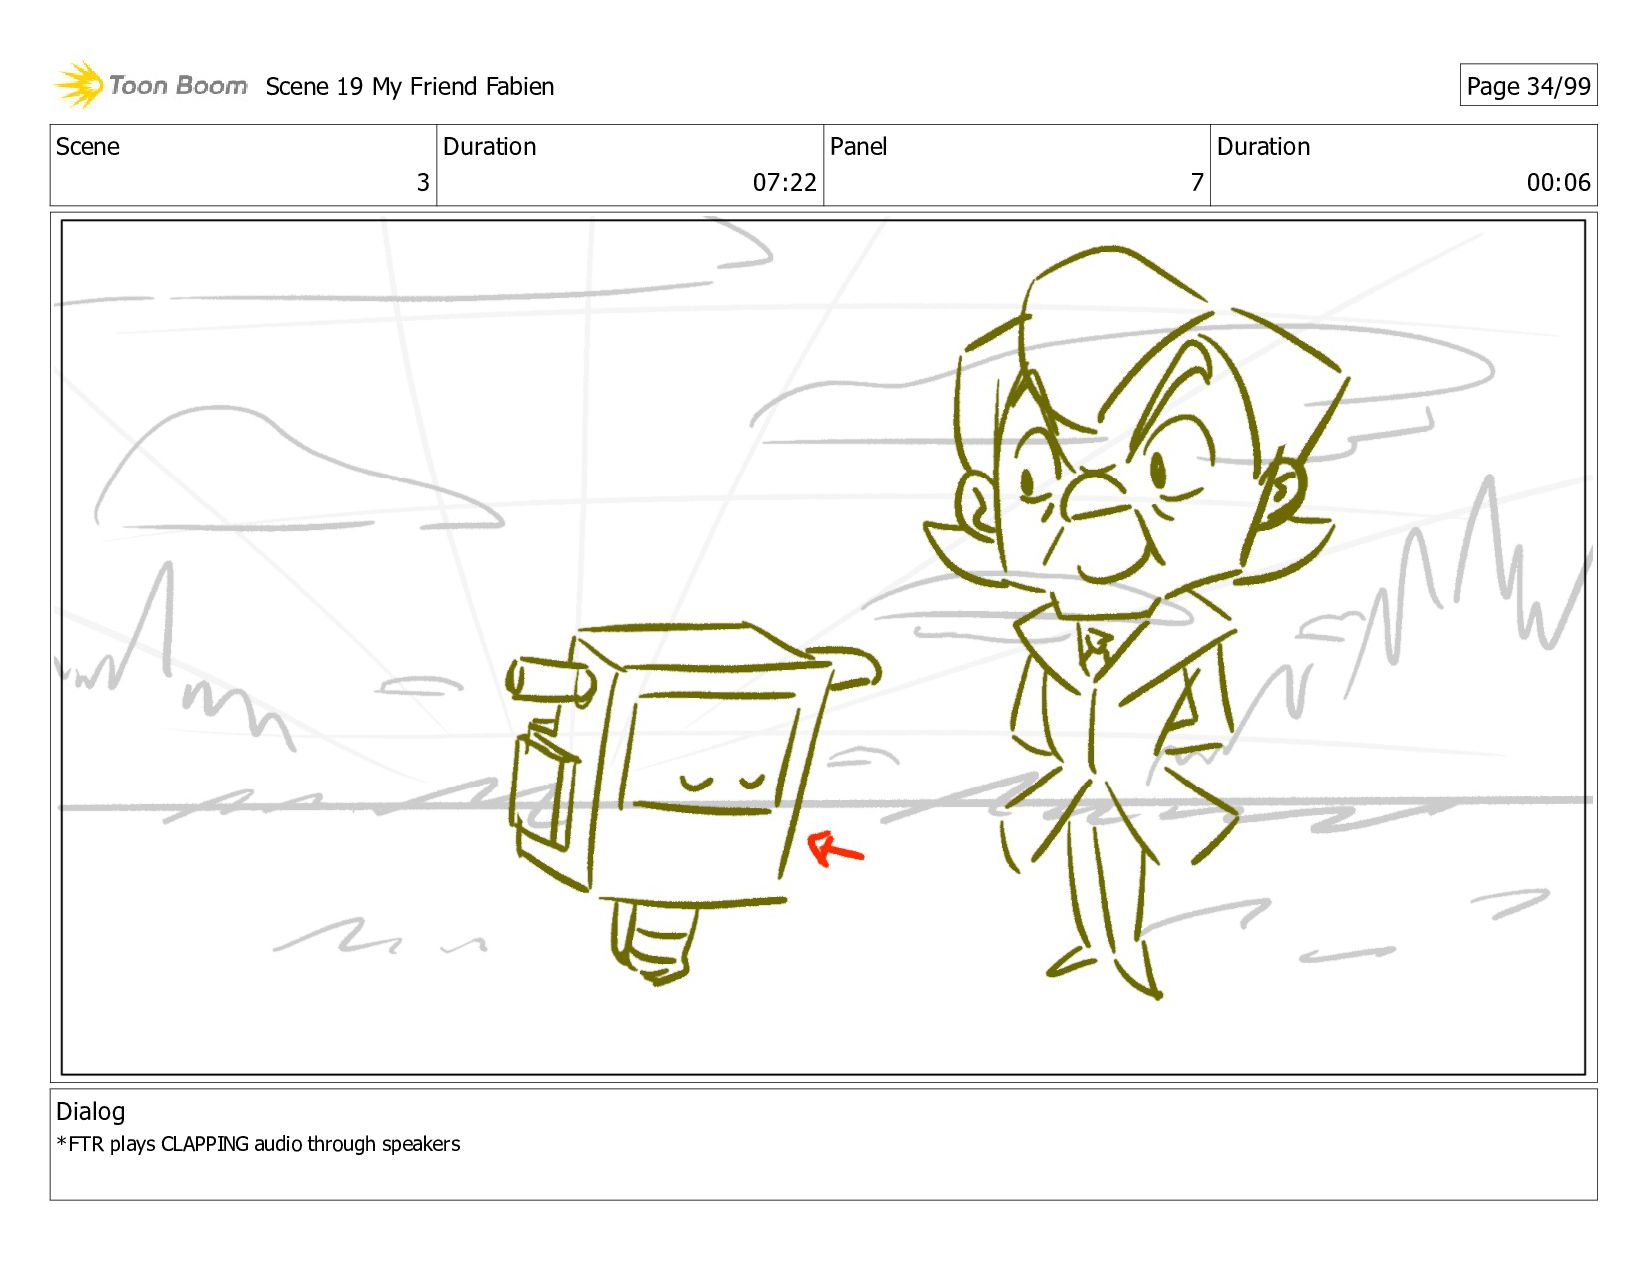This screenshot has width=1650, height=1275.
Task: Click dialog text "*FTR plays CLAPPING audio through speakers"
Action: [259, 1144]
